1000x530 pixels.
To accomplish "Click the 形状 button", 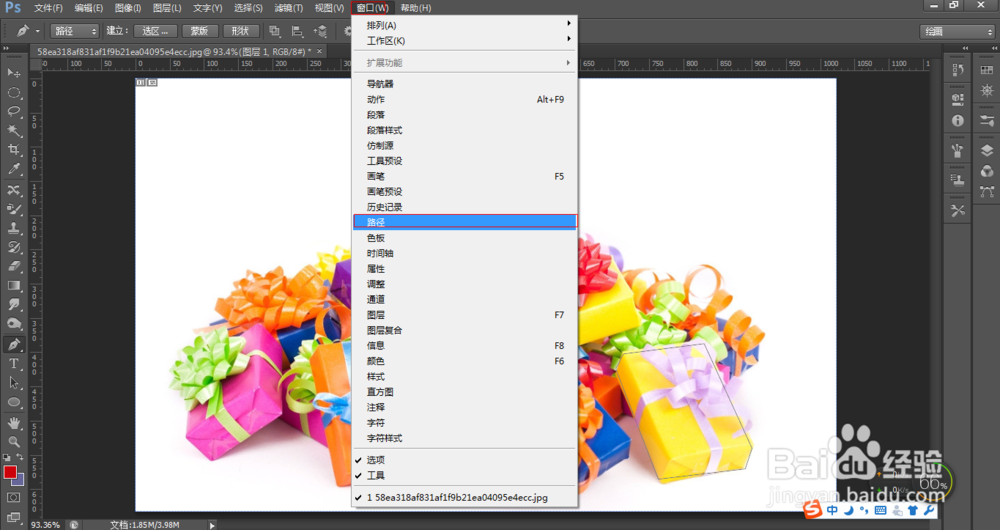I will [240, 31].
